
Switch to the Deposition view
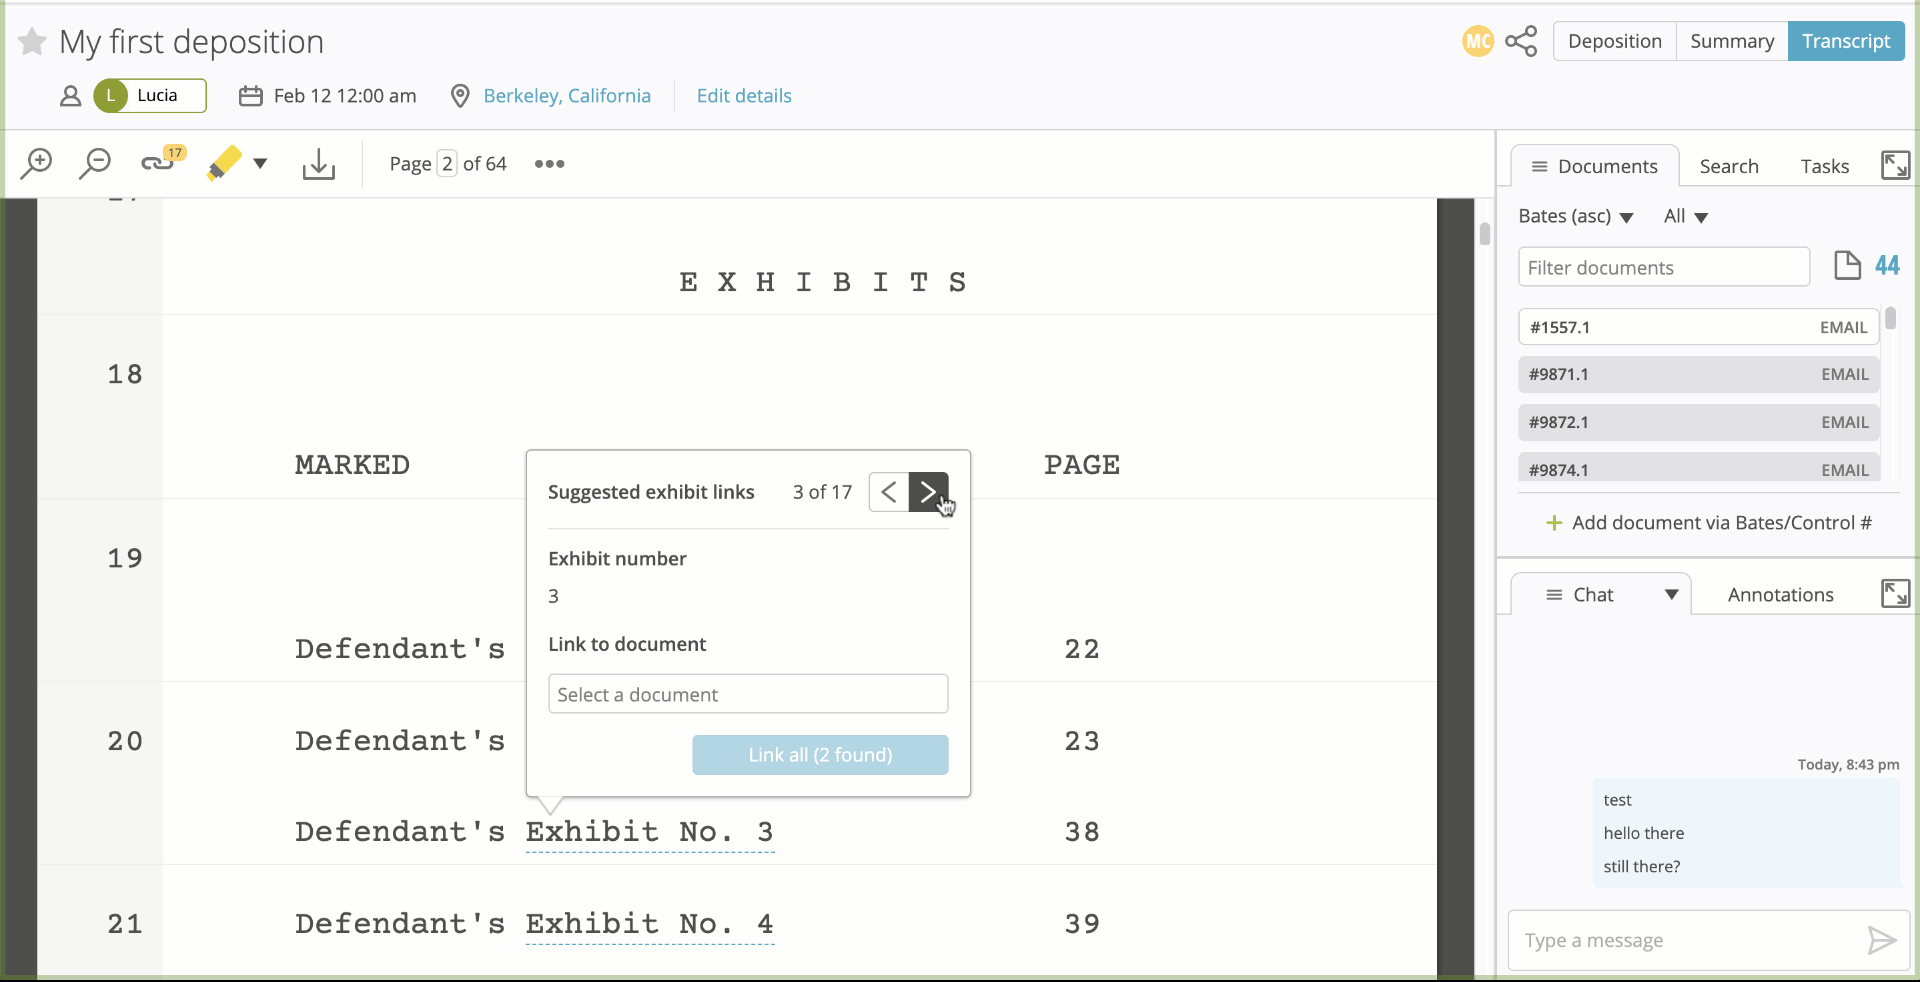[1614, 41]
